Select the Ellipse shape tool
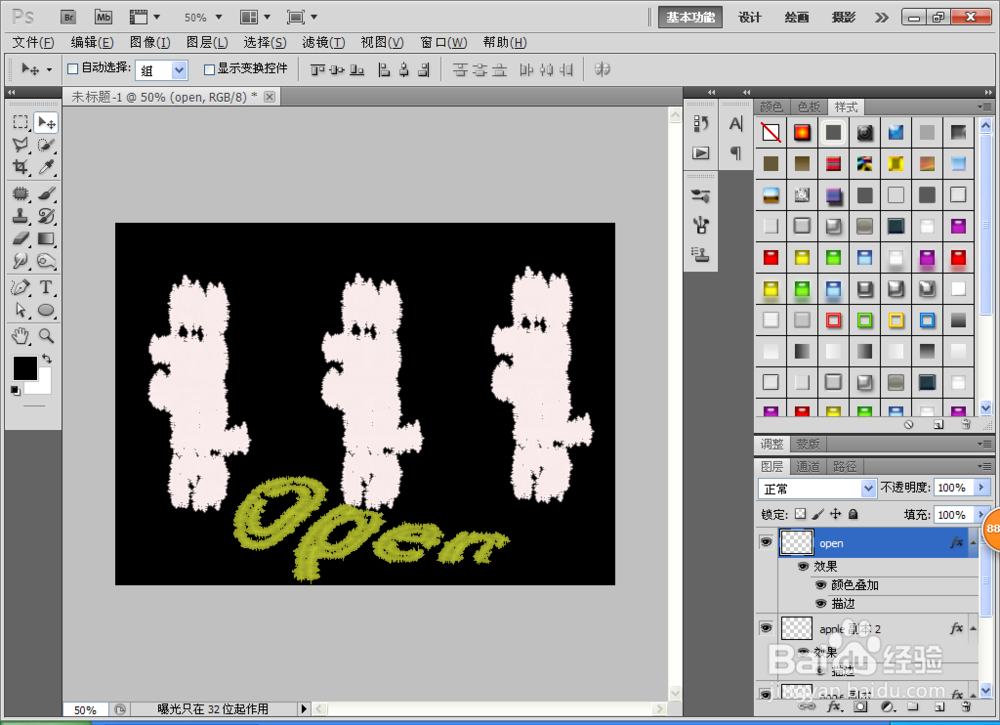Viewport: 1000px width, 725px height. pyautogui.click(x=46, y=310)
